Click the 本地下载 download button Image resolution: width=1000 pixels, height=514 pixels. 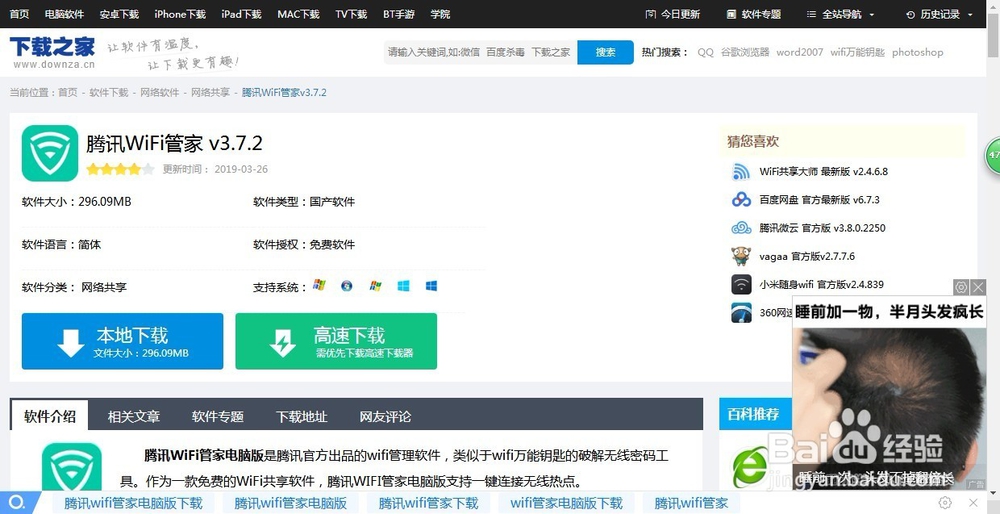coord(122,341)
